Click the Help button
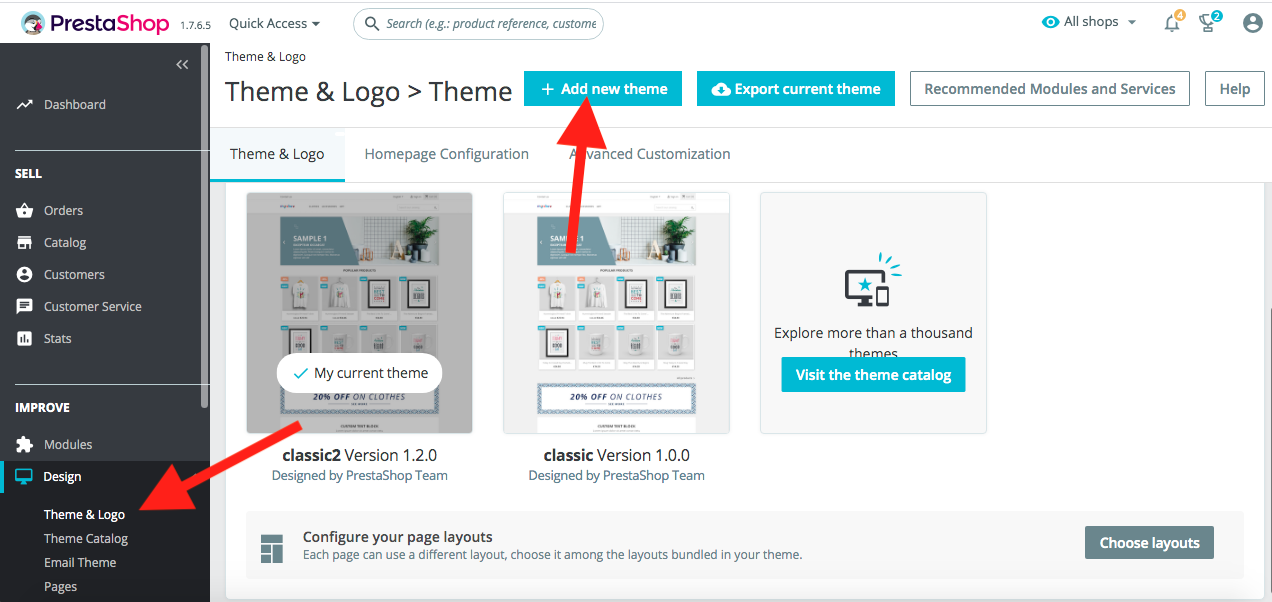Image resolution: width=1272 pixels, height=602 pixels. click(1234, 88)
